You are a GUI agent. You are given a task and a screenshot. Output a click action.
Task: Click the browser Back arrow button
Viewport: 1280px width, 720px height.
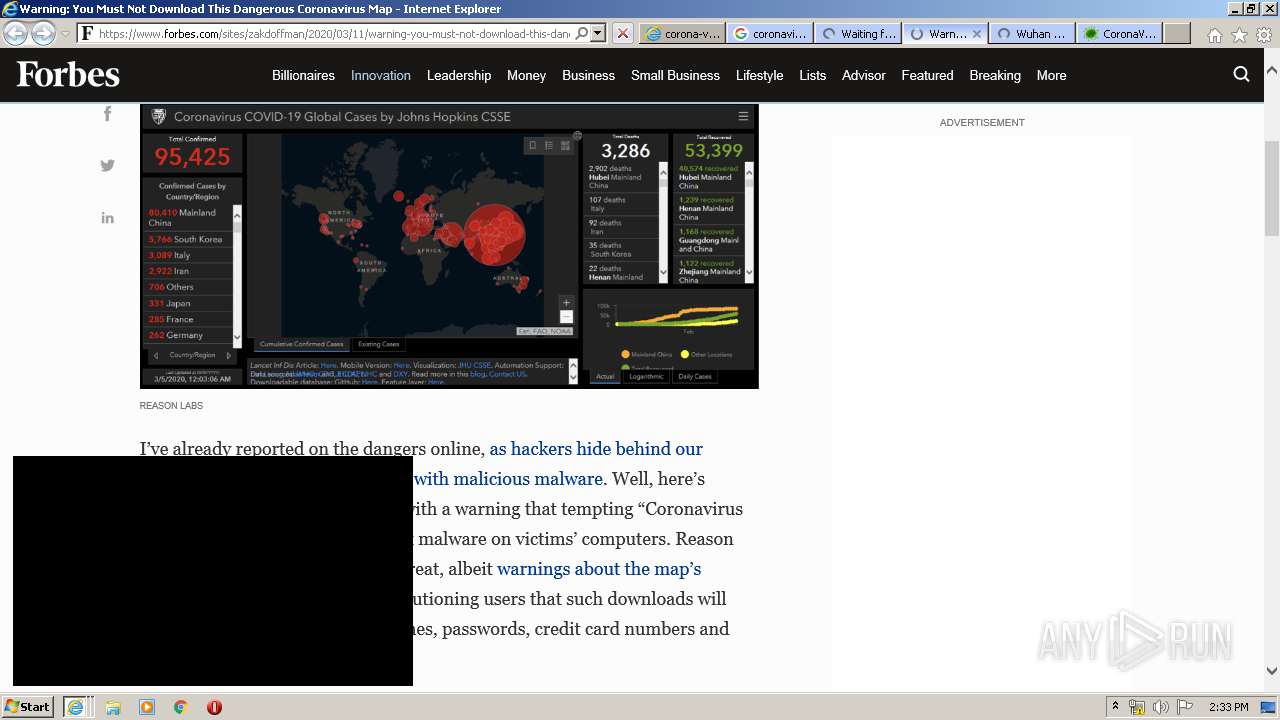click(x=15, y=33)
